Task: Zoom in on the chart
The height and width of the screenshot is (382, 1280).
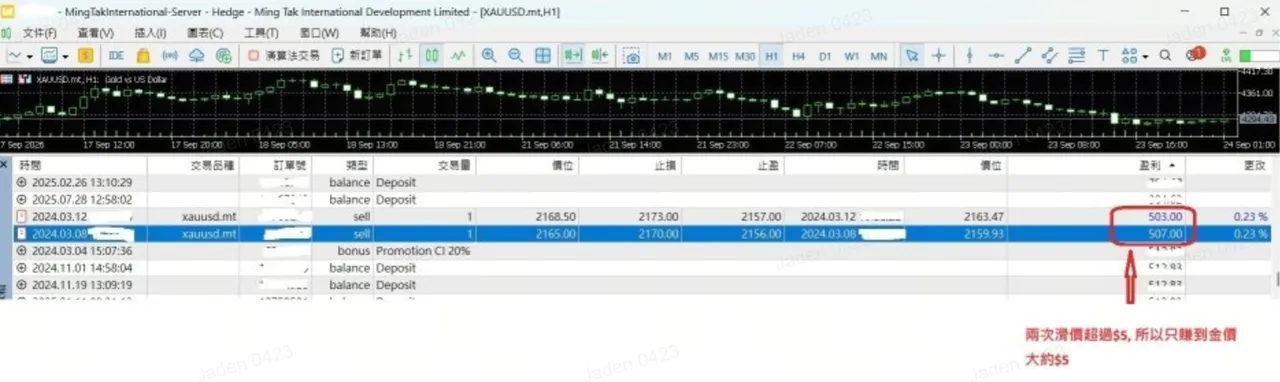Action: (x=489, y=56)
